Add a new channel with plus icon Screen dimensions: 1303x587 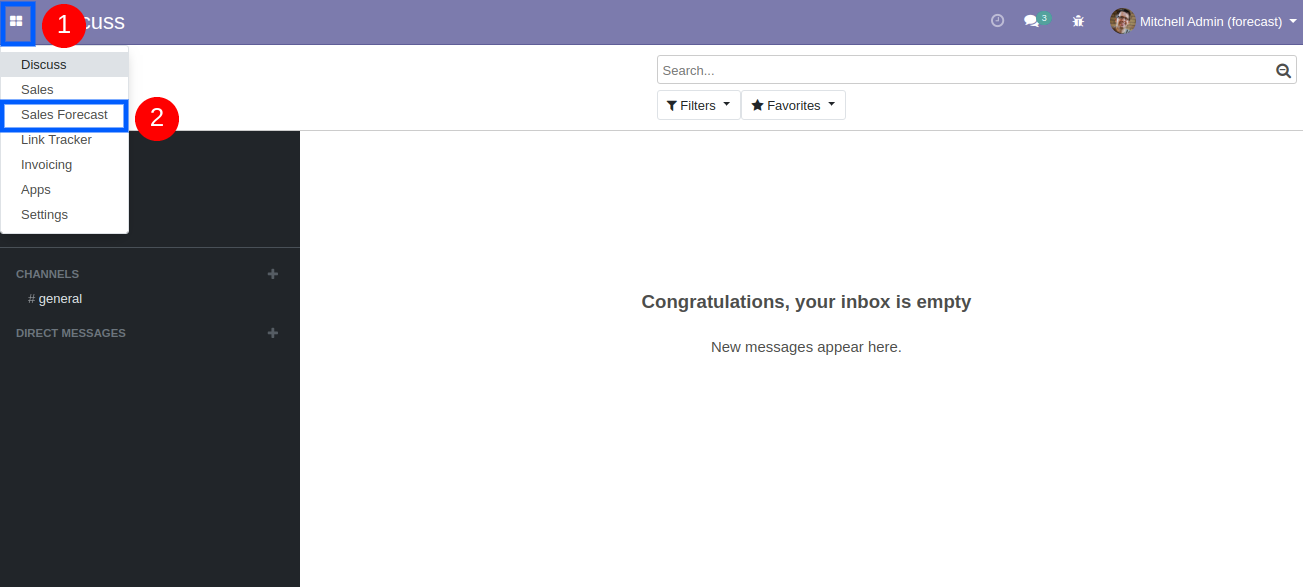coord(273,274)
